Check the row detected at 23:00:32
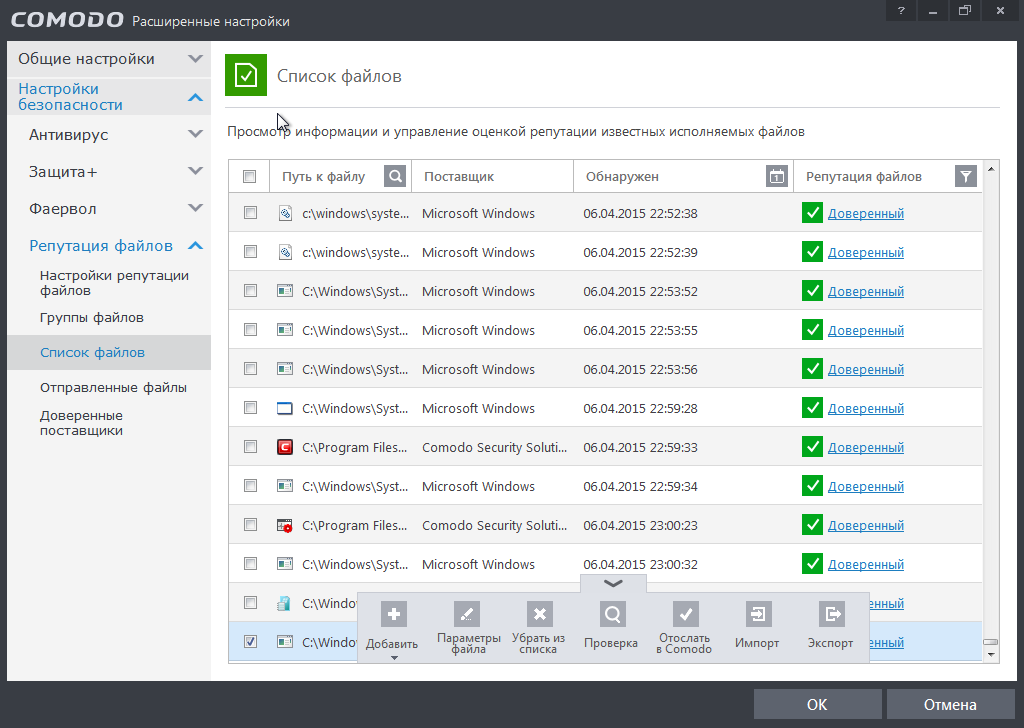Screen dimensions: 1024x728 [250, 563]
